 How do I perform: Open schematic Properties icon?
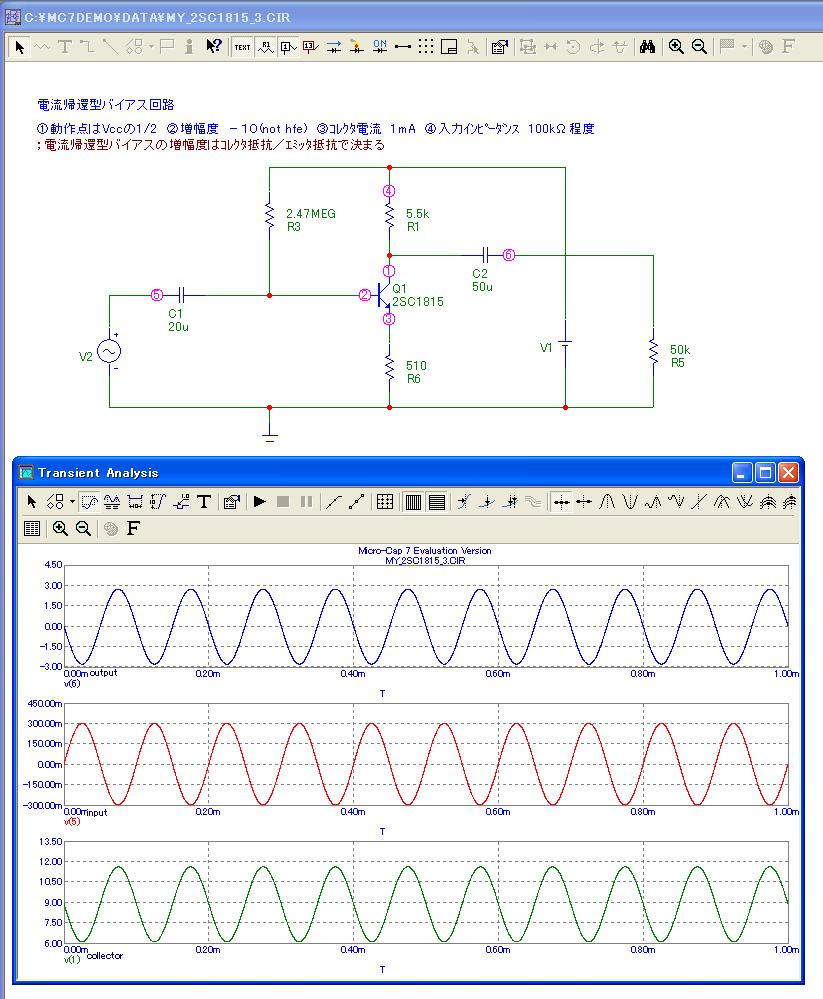click(499, 46)
